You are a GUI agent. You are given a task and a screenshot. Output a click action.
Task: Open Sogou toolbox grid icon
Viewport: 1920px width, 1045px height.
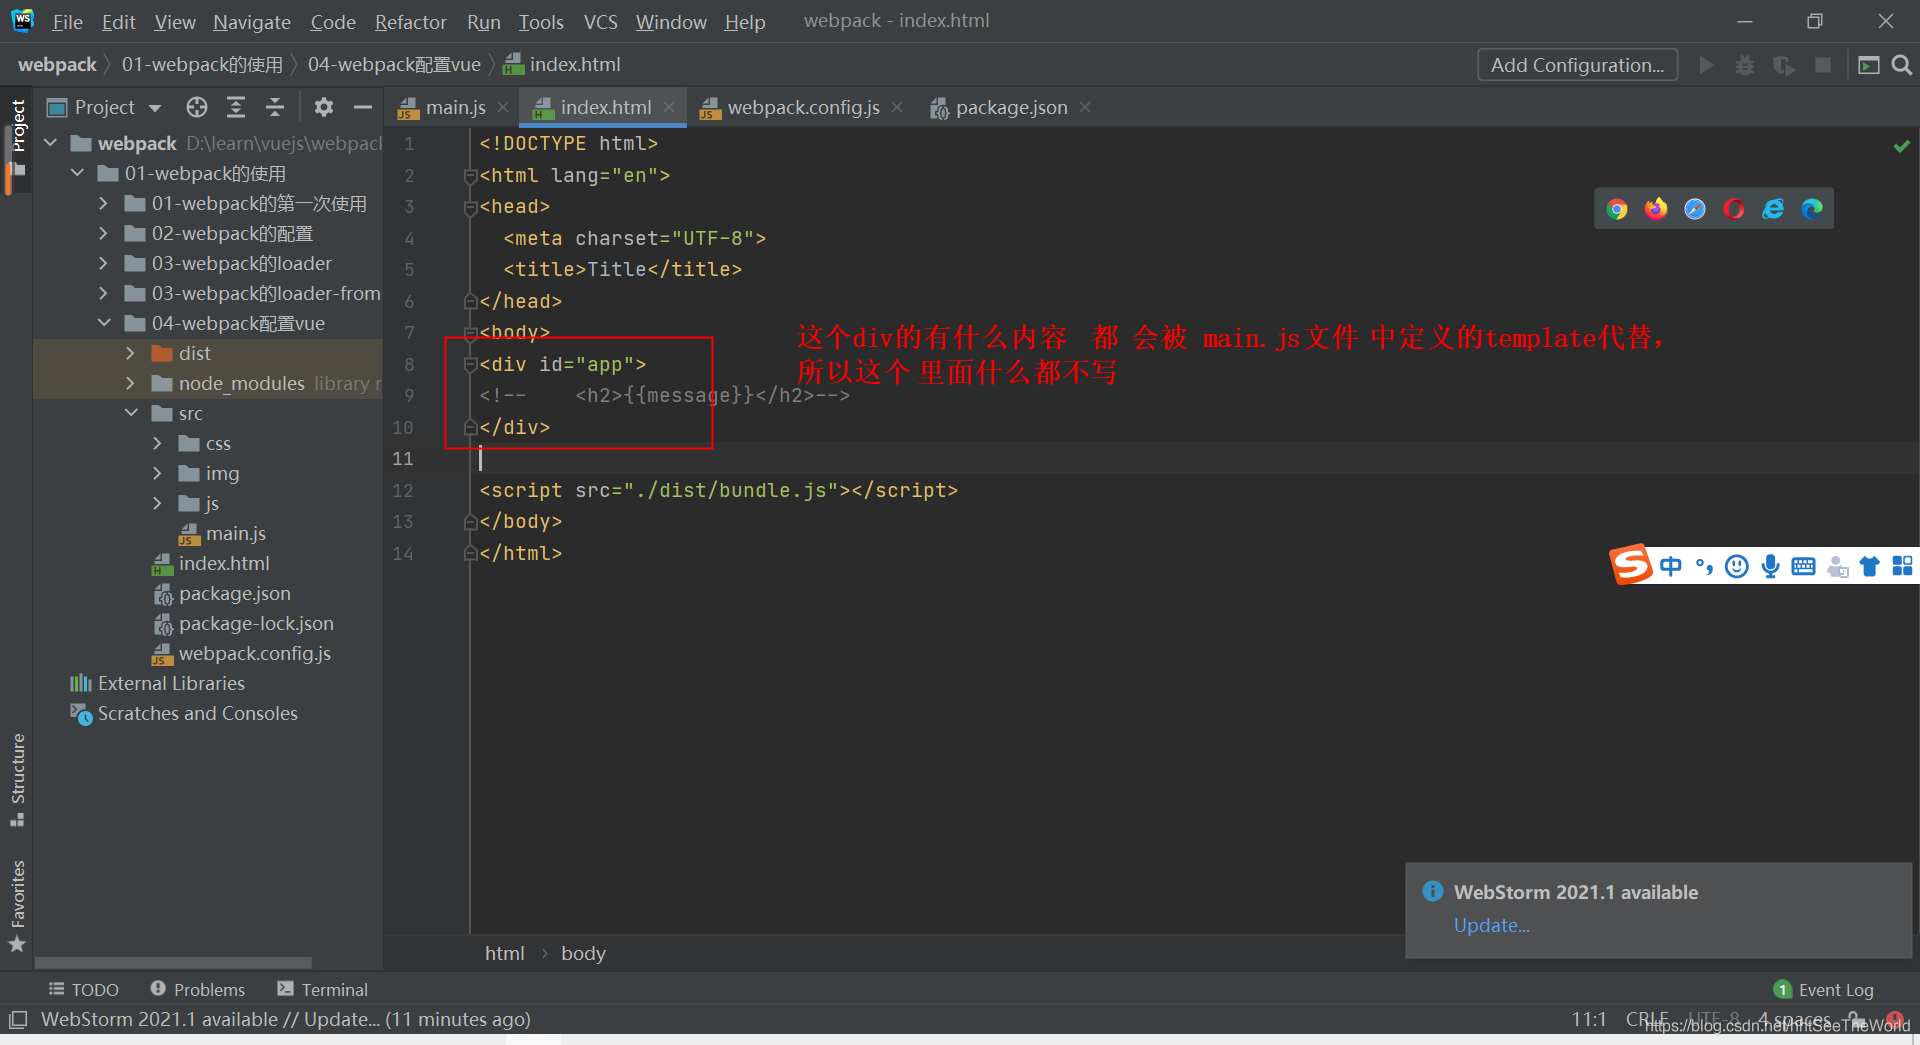pyautogui.click(x=1902, y=567)
